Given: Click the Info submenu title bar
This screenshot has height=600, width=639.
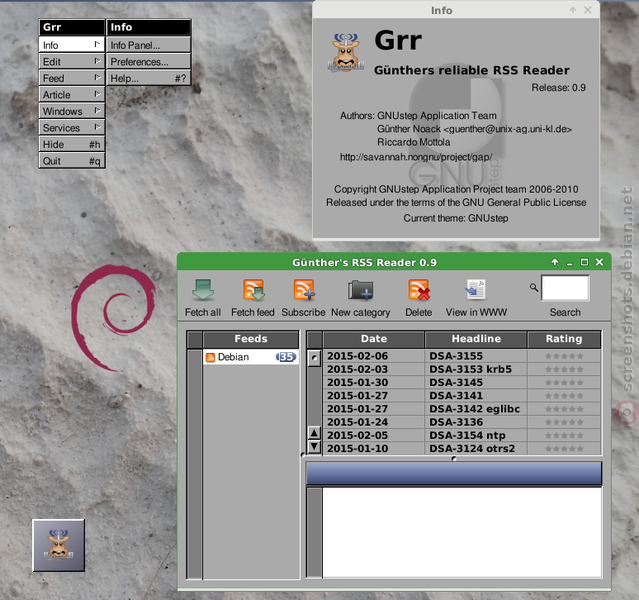Looking at the screenshot, I should click(x=148, y=27).
